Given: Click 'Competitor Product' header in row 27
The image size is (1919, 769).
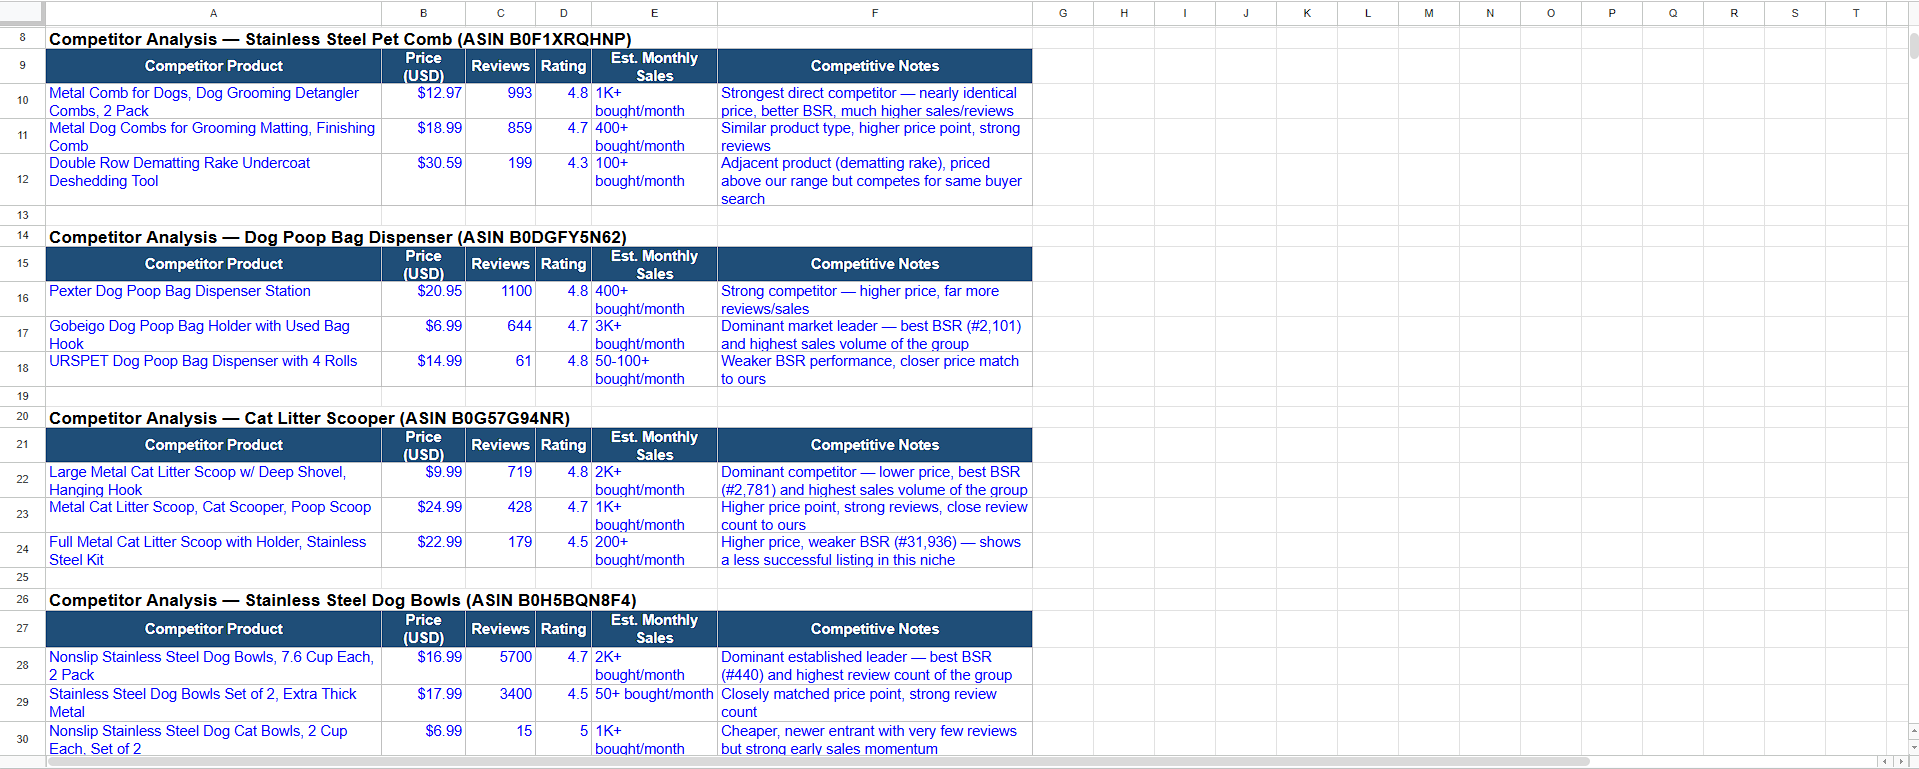Looking at the screenshot, I should coord(213,629).
